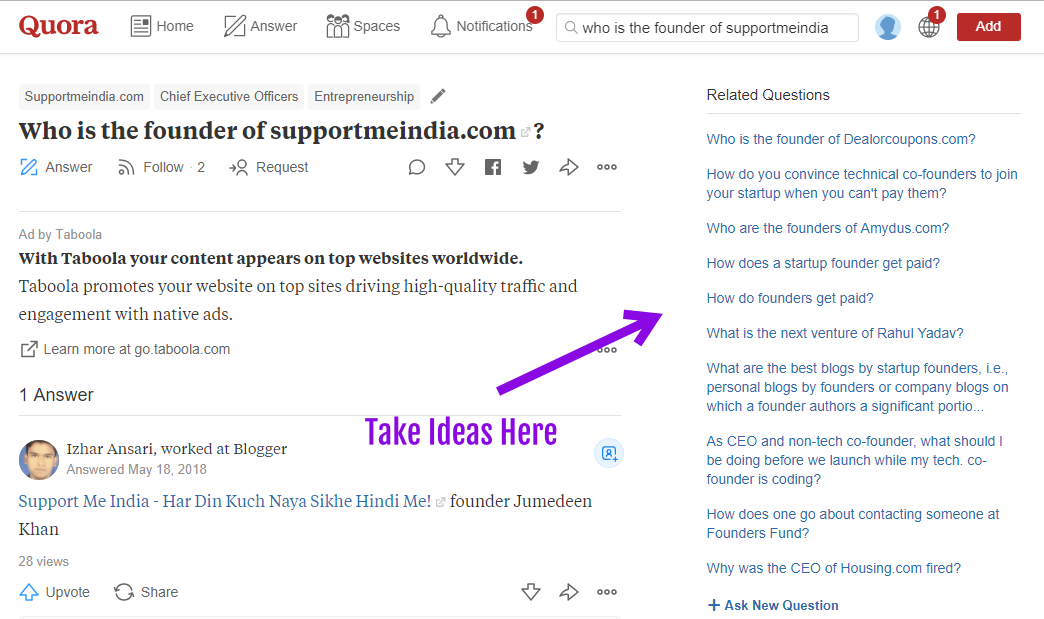This screenshot has width=1044, height=619.
Task: Edit topics with the pencil icon
Action: (x=437, y=97)
